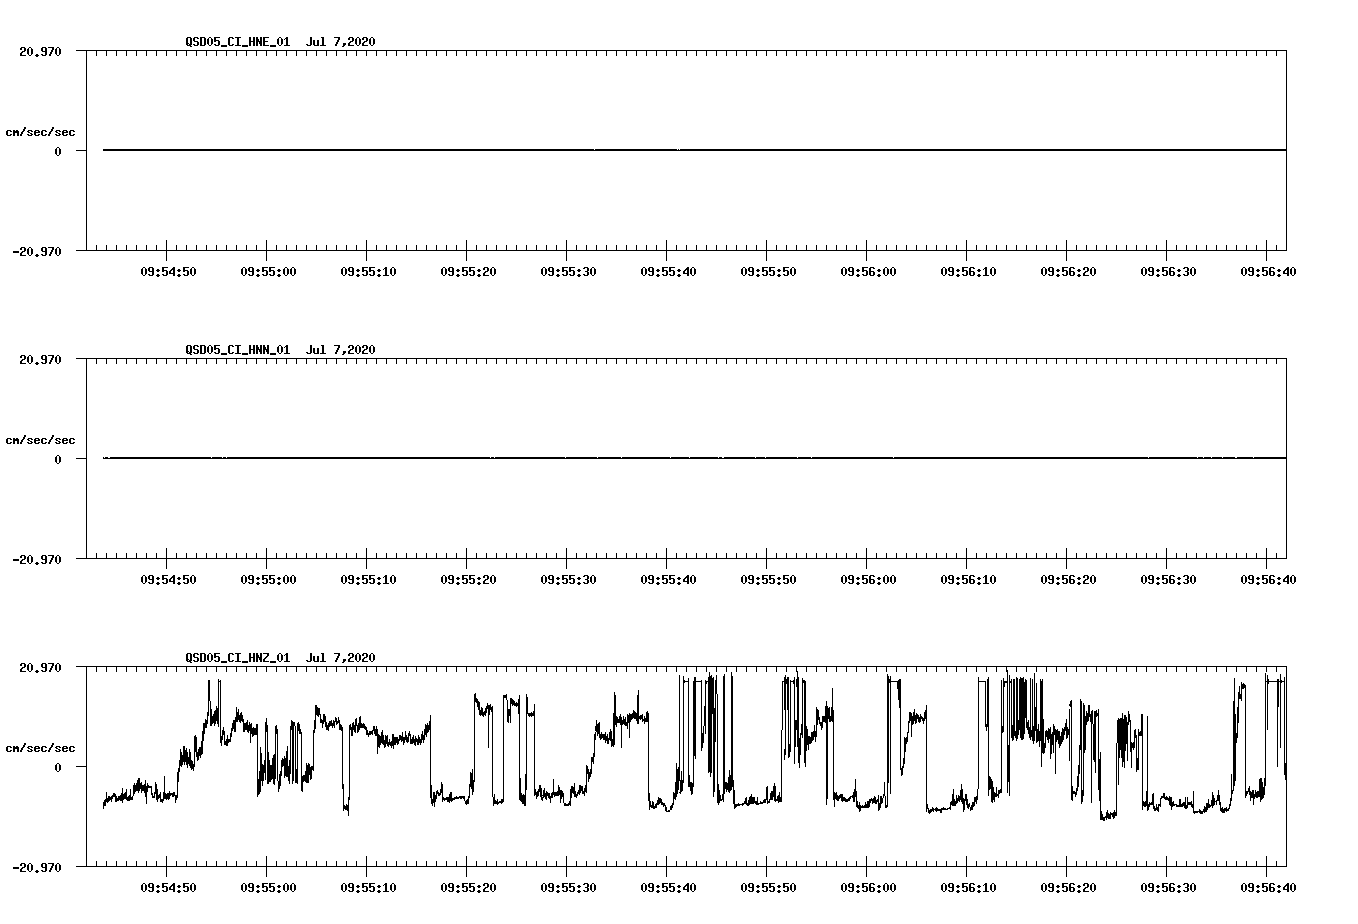Click the cm/sec/sec unit label of HNZ plot
Viewport: 1358px width, 924px height.
click(x=40, y=748)
